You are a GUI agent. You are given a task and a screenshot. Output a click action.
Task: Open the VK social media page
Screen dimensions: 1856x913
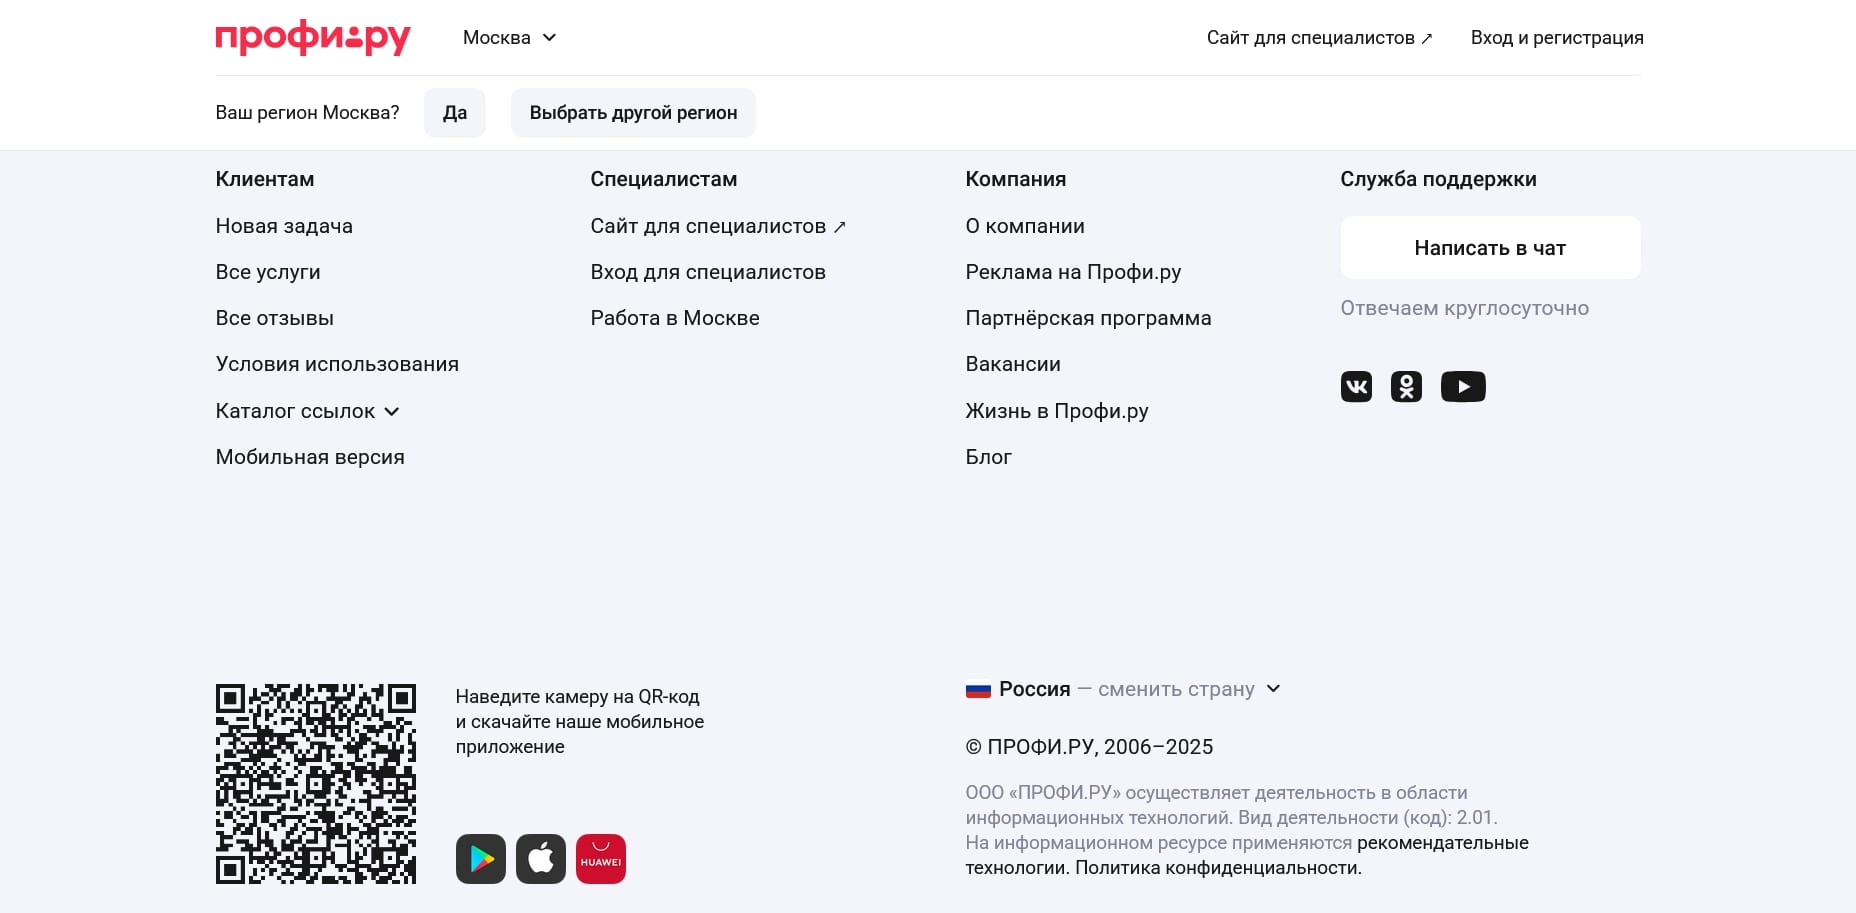point(1356,386)
